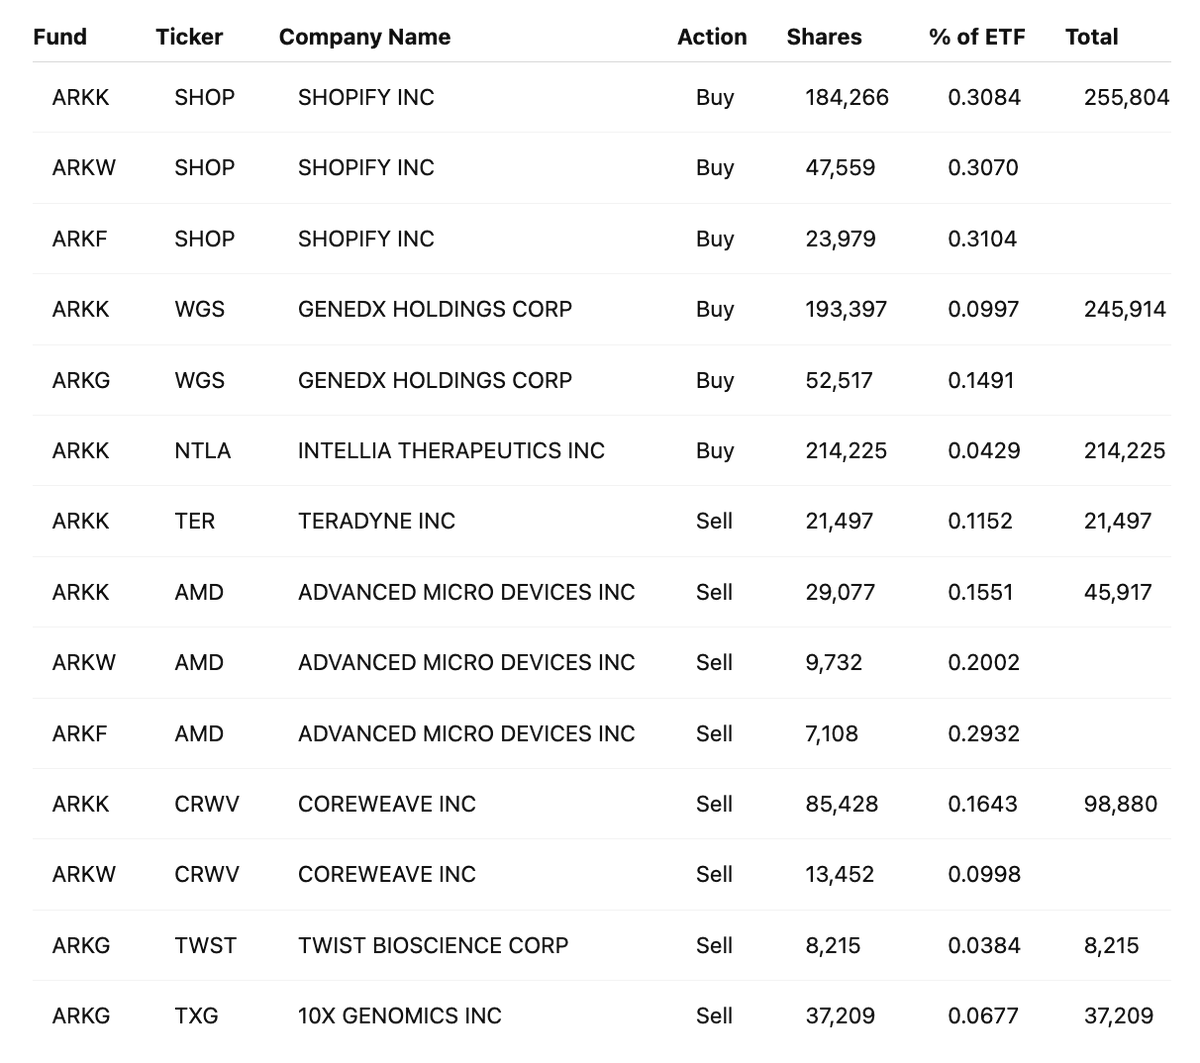Screen dimensions: 1200x1063
Task: Select the total value 255,804
Action: pyautogui.click(x=1126, y=97)
